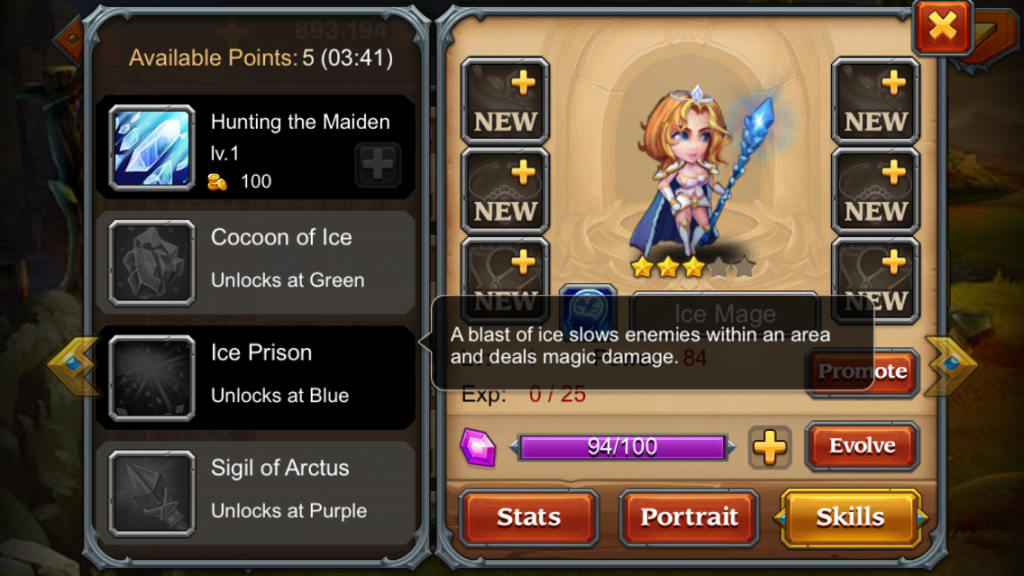Open the middle-left NEW equipment slot
The image size is (1024, 576).
click(x=505, y=191)
